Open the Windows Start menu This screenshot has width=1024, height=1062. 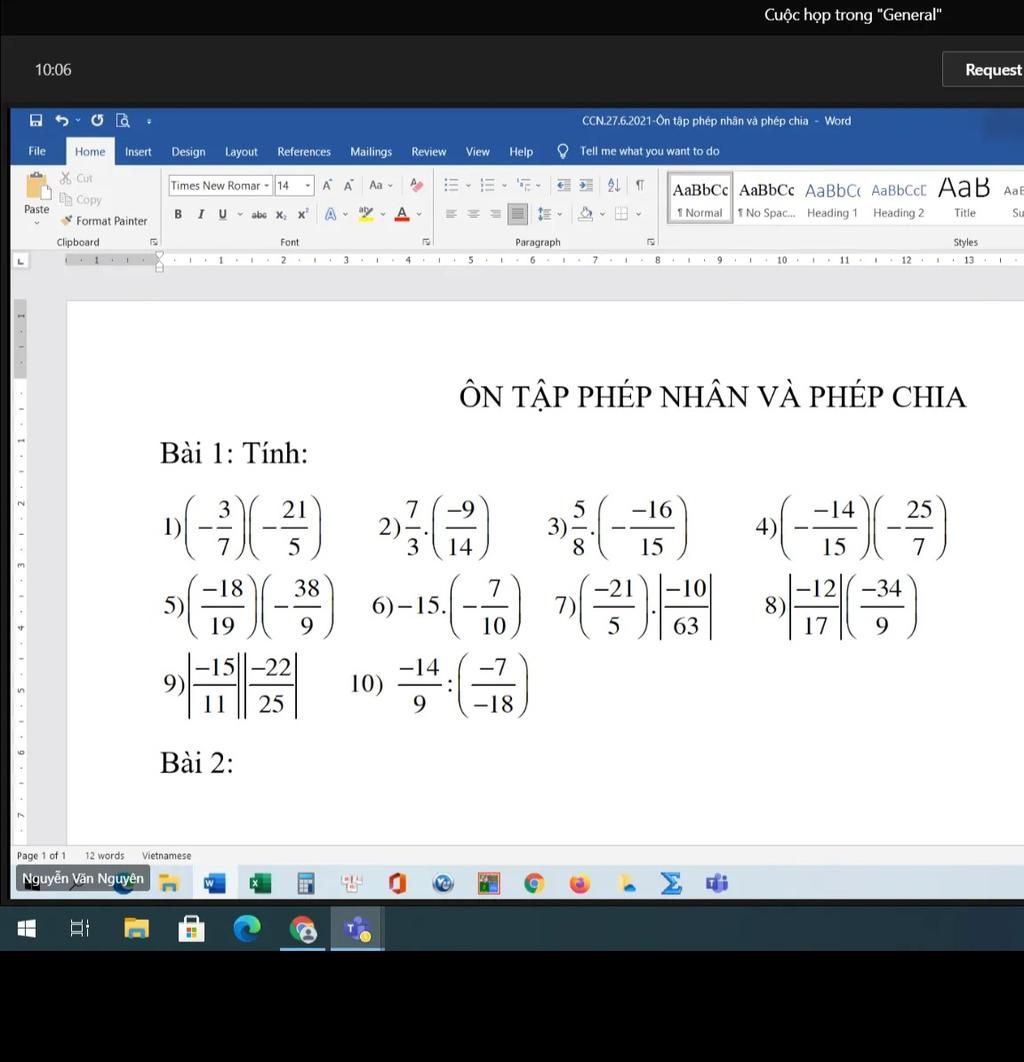tap(26, 928)
